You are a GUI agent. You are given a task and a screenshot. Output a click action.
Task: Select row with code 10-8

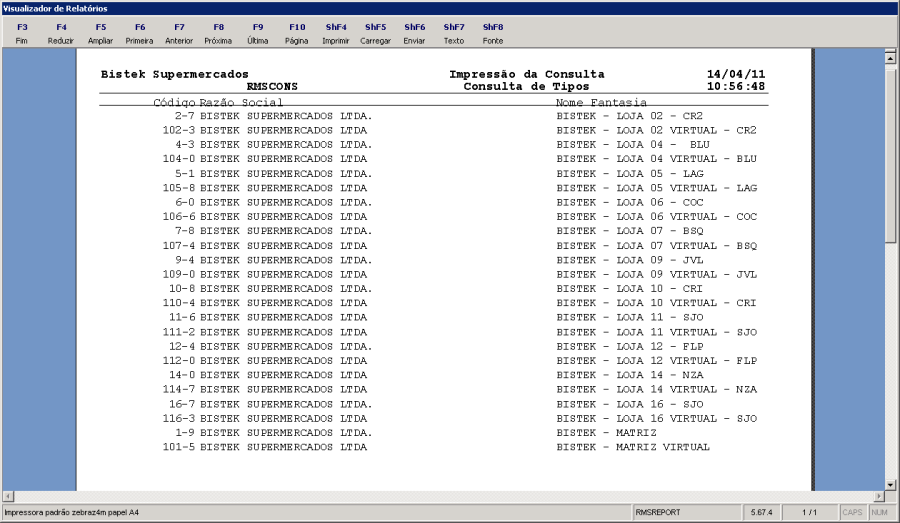click(x=436, y=289)
